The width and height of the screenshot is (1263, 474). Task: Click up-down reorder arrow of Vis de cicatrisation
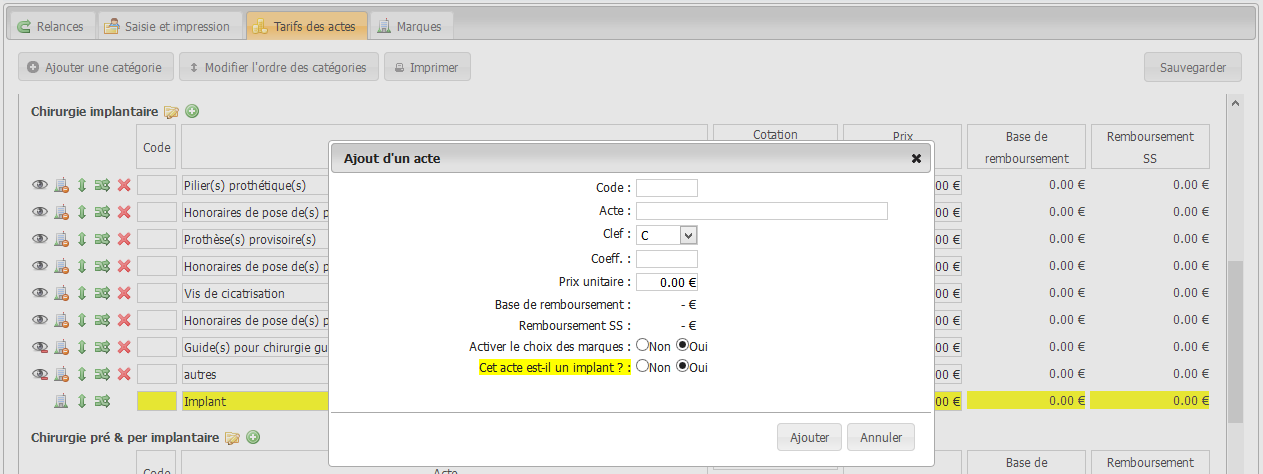(x=82, y=293)
